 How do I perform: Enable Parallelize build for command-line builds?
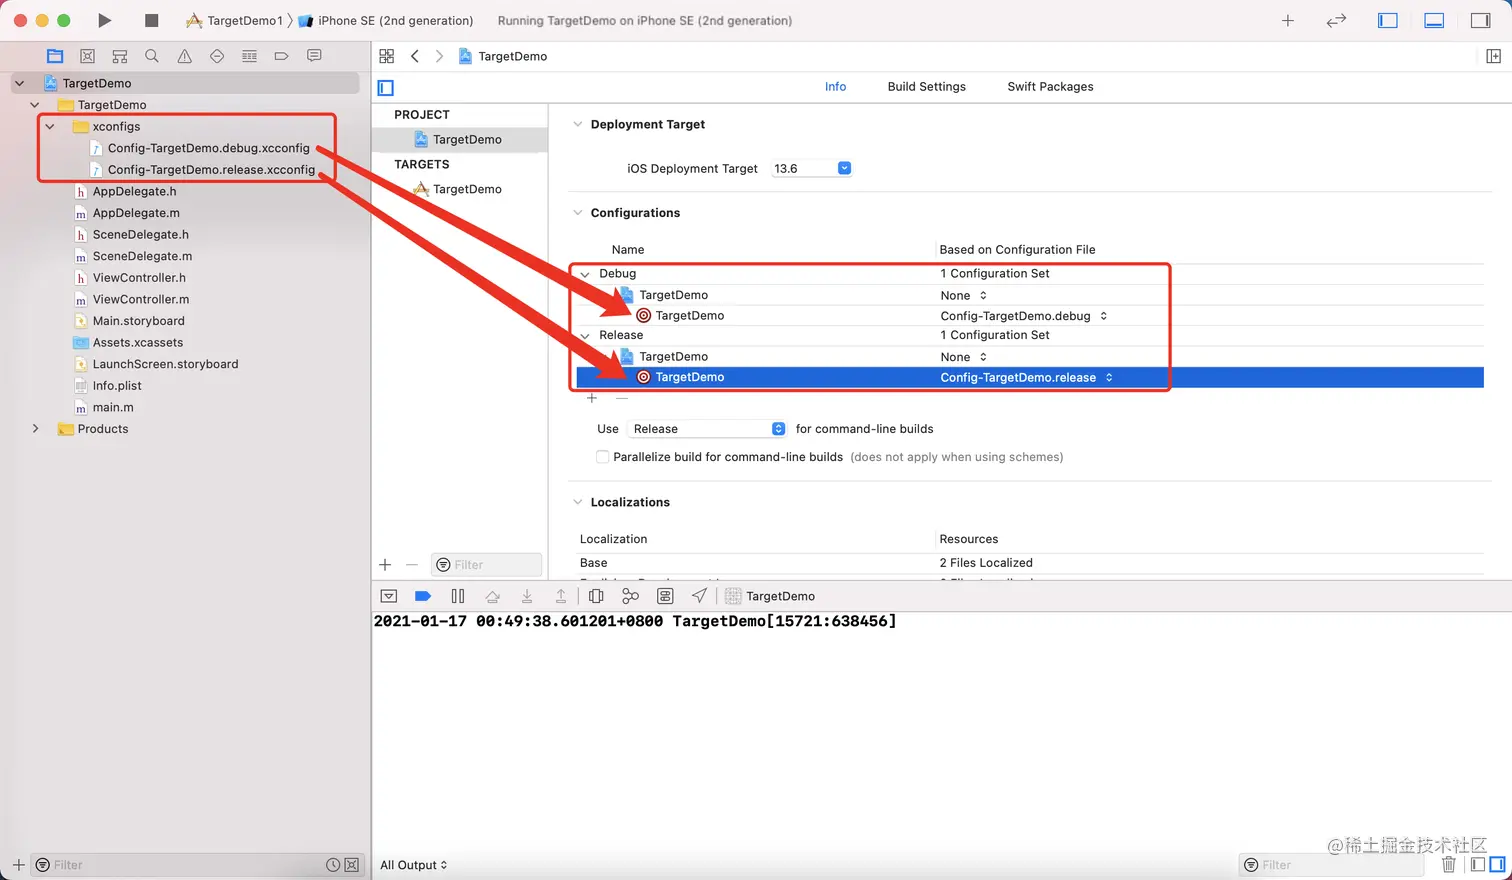click(602, 457)
